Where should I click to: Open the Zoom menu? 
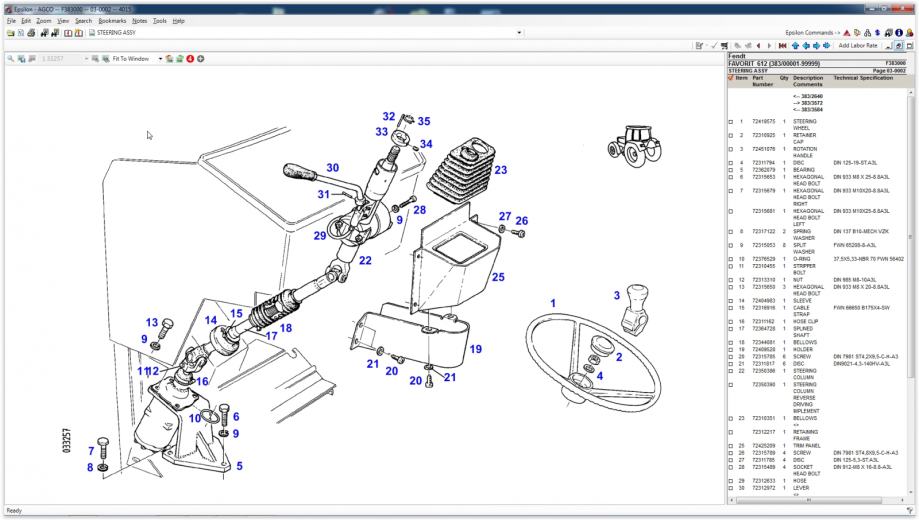coord(43,21)
